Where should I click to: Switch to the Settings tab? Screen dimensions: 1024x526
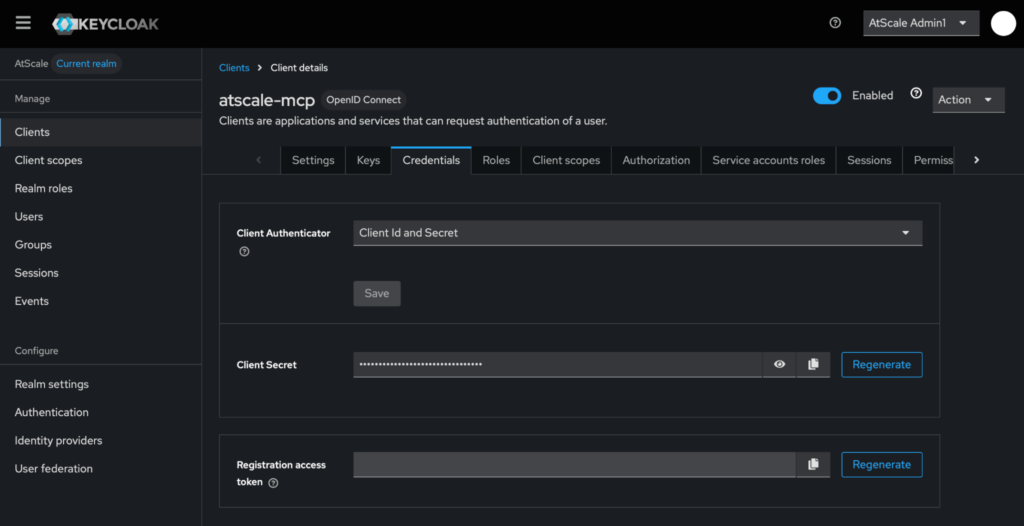point(313,160)
